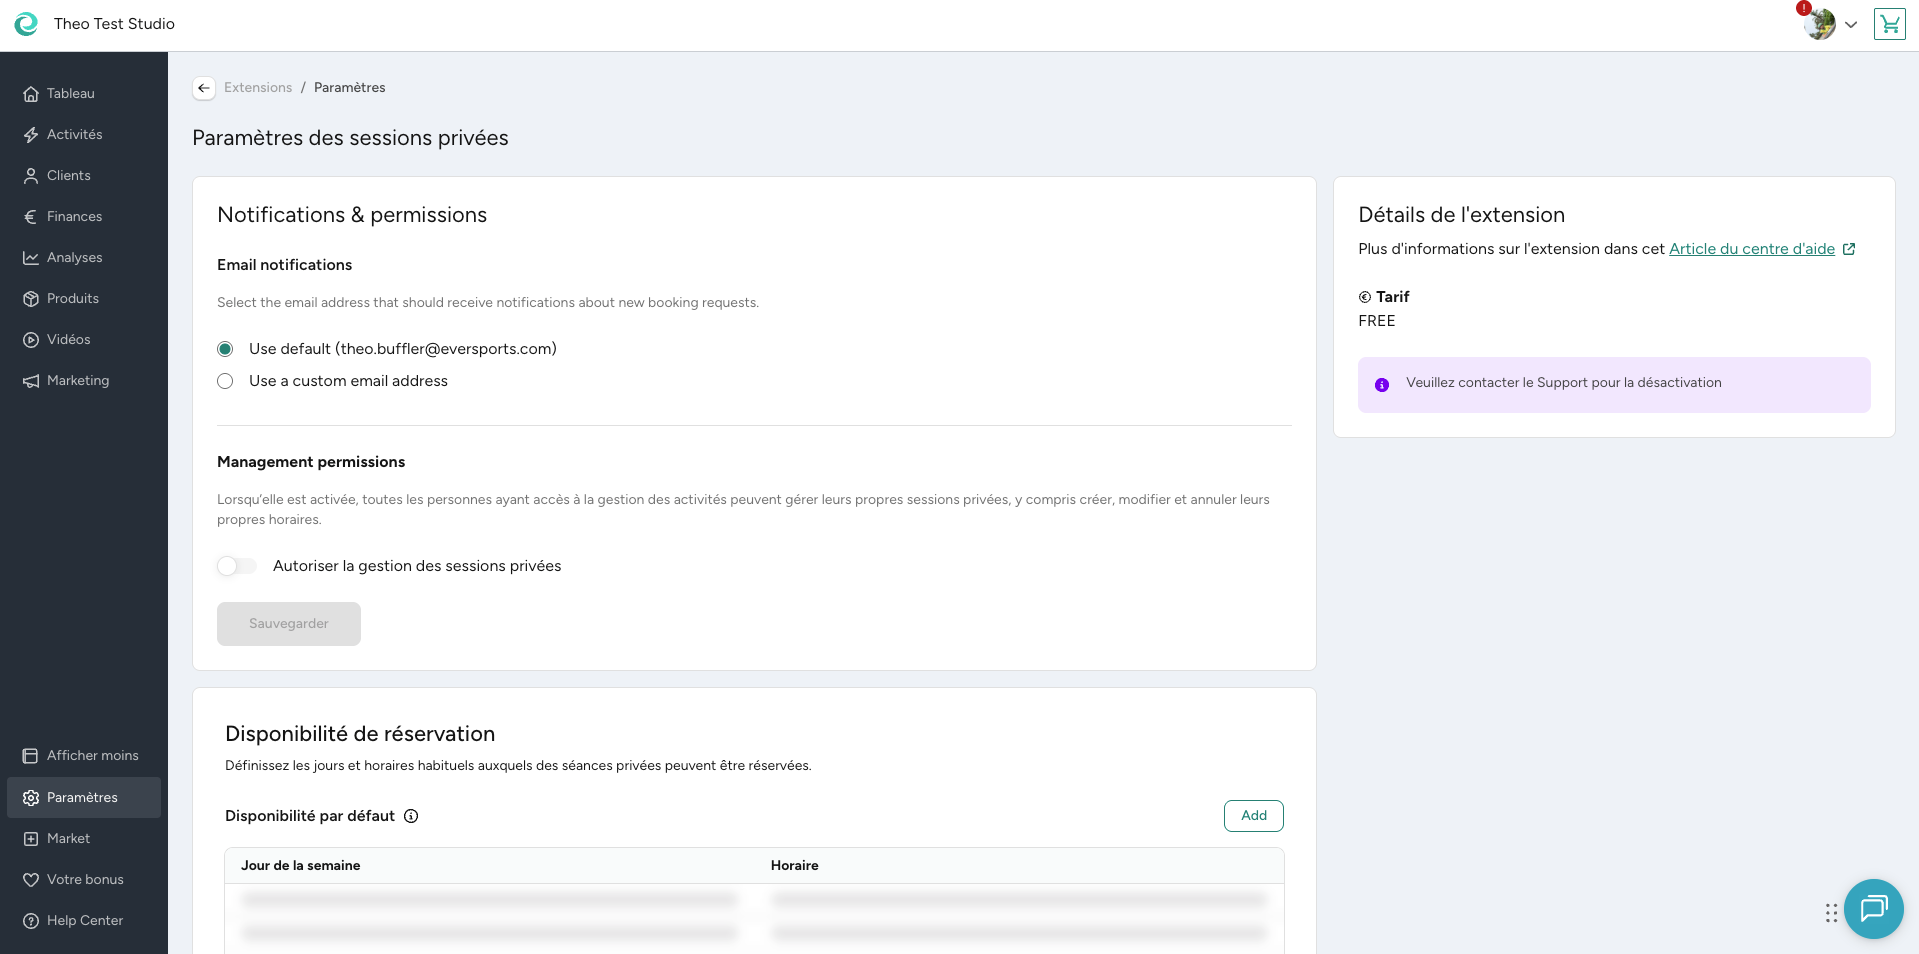Image resolution: width=1919 pixels, height=954 pixels.
Task: Click the shopping cart icon
Action: click(x=1889, y=24)
